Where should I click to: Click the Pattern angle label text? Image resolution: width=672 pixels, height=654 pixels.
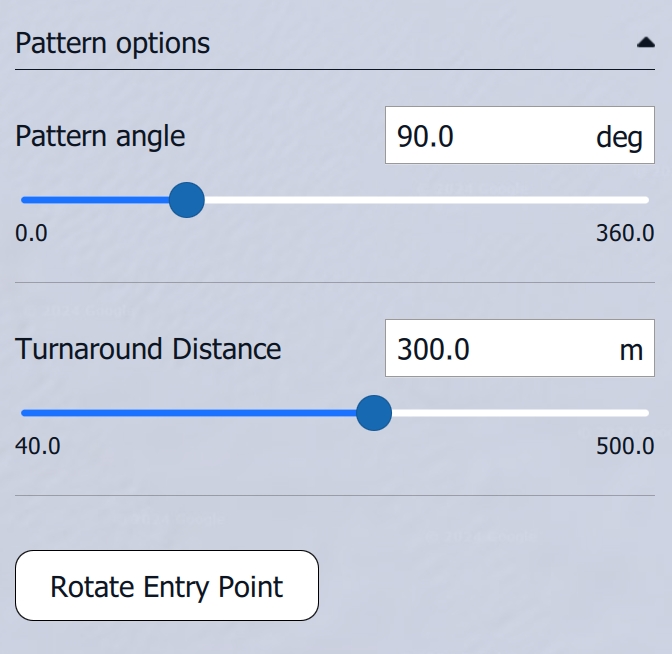[x=100, y=136]
